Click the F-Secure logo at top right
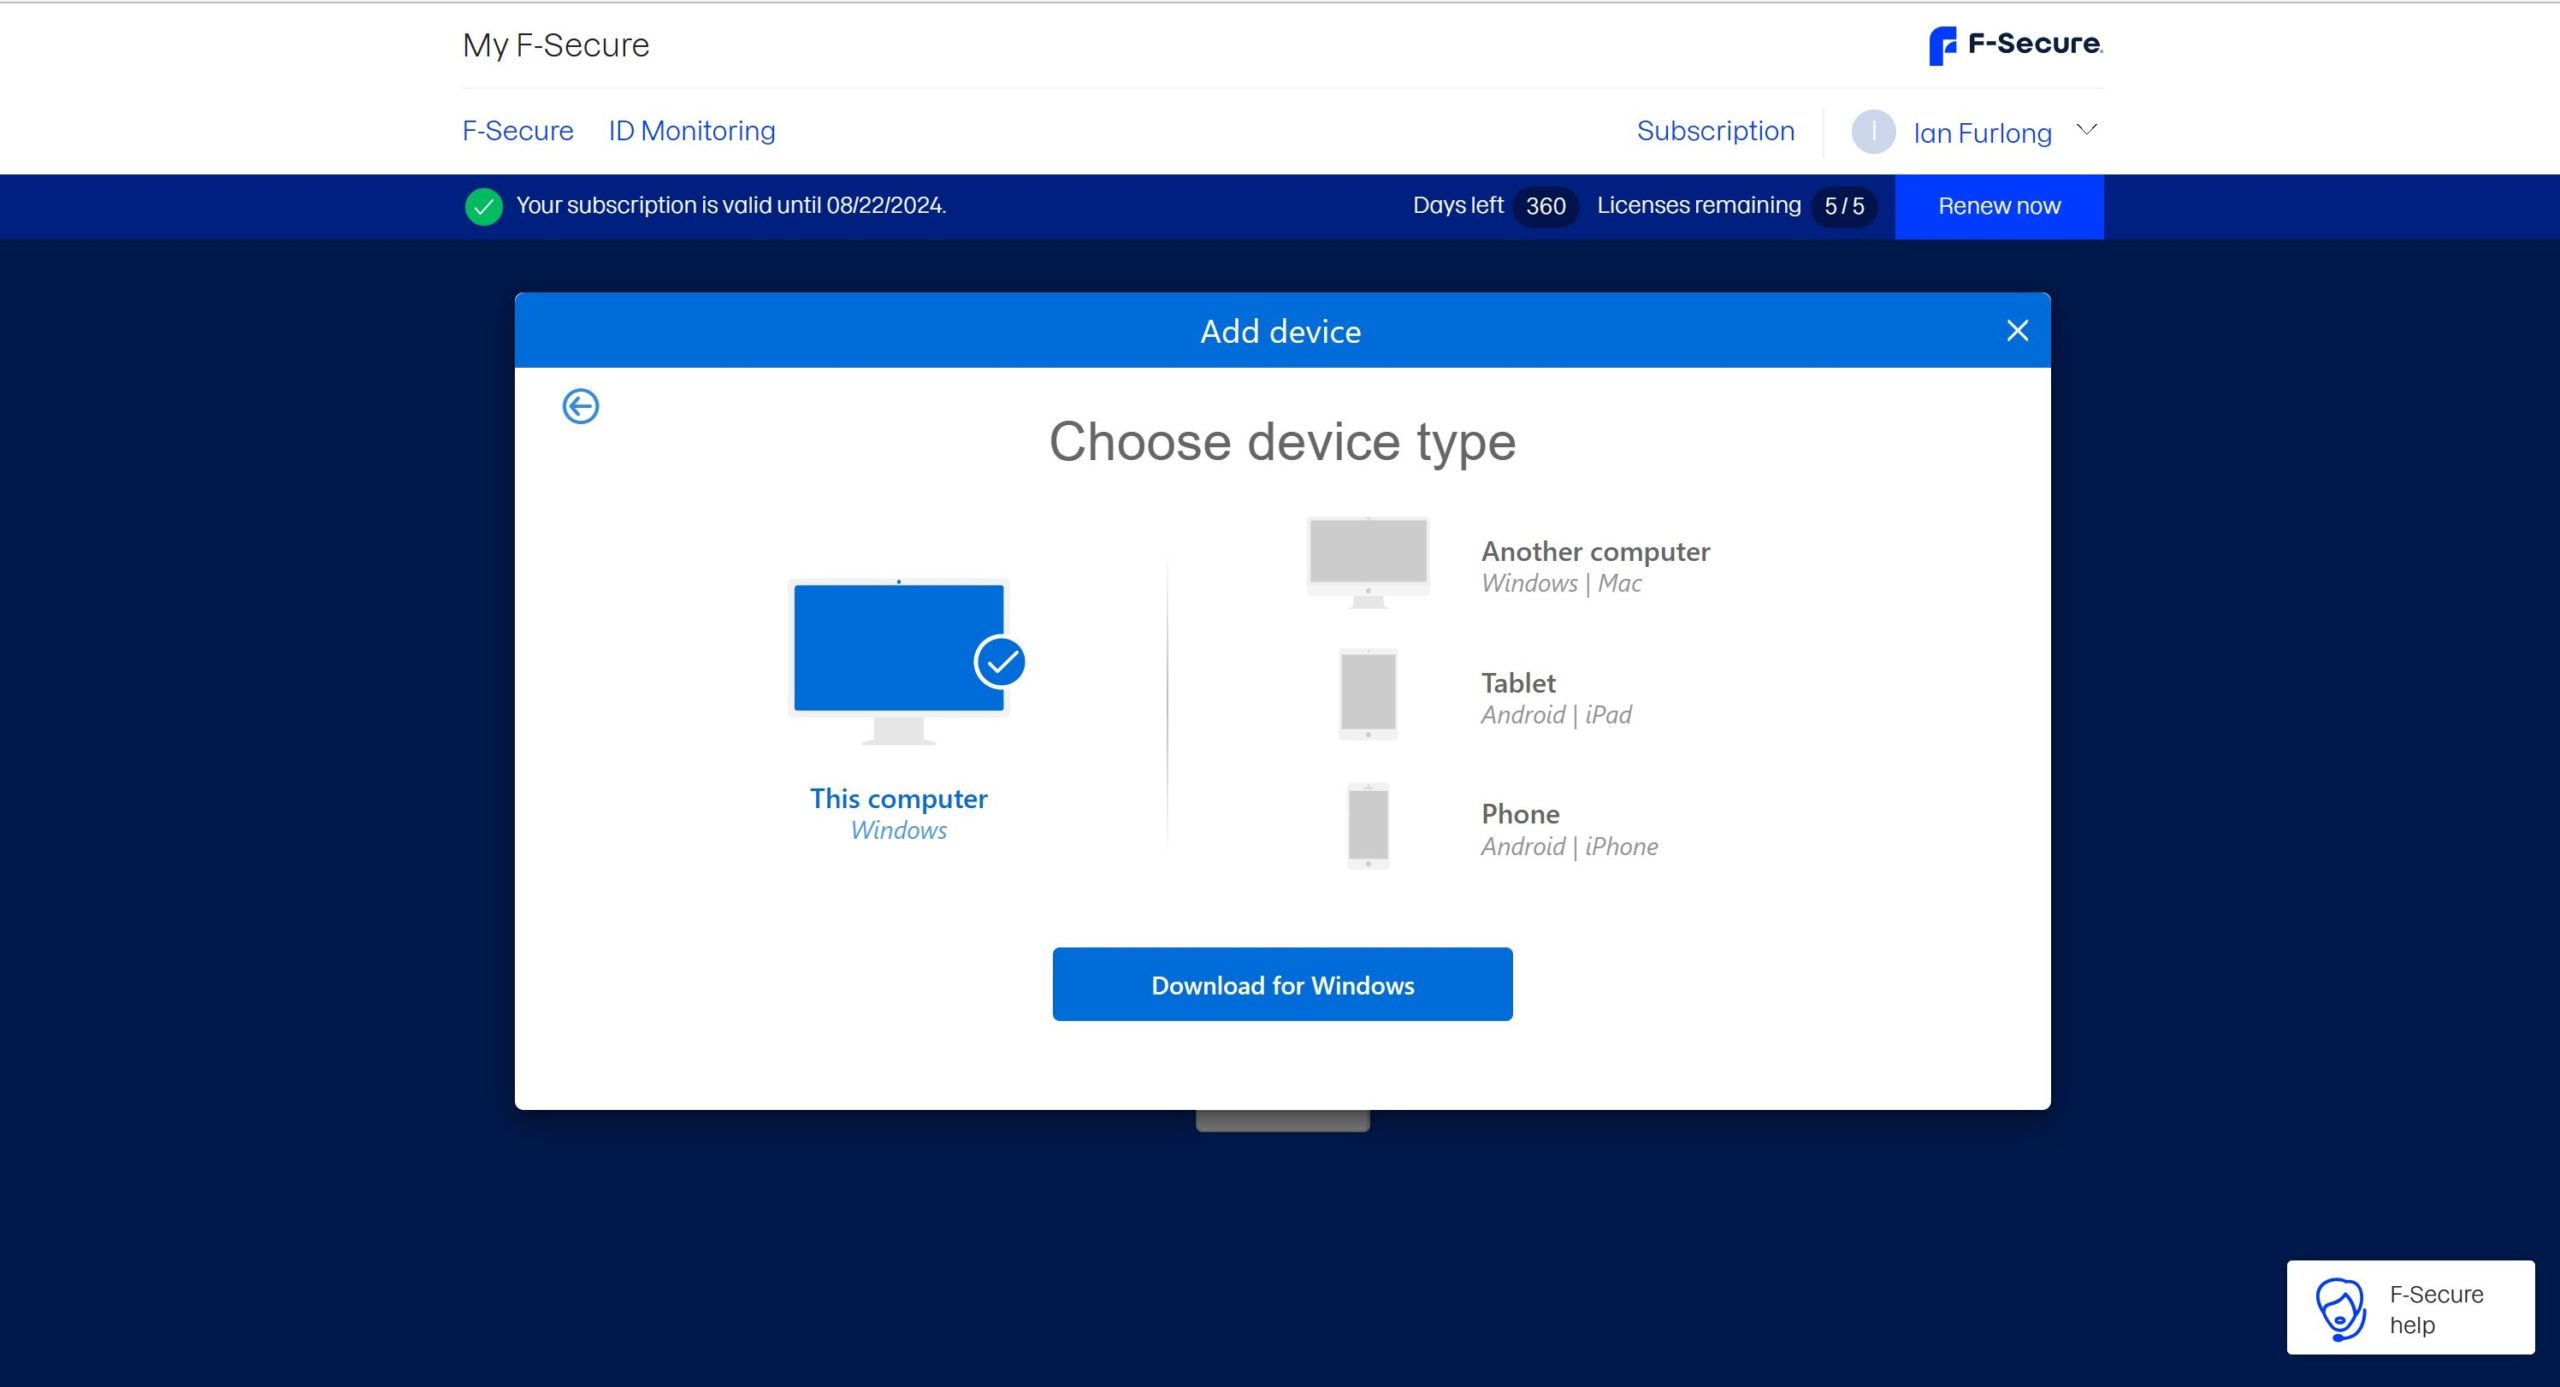 click(2015, 45)
